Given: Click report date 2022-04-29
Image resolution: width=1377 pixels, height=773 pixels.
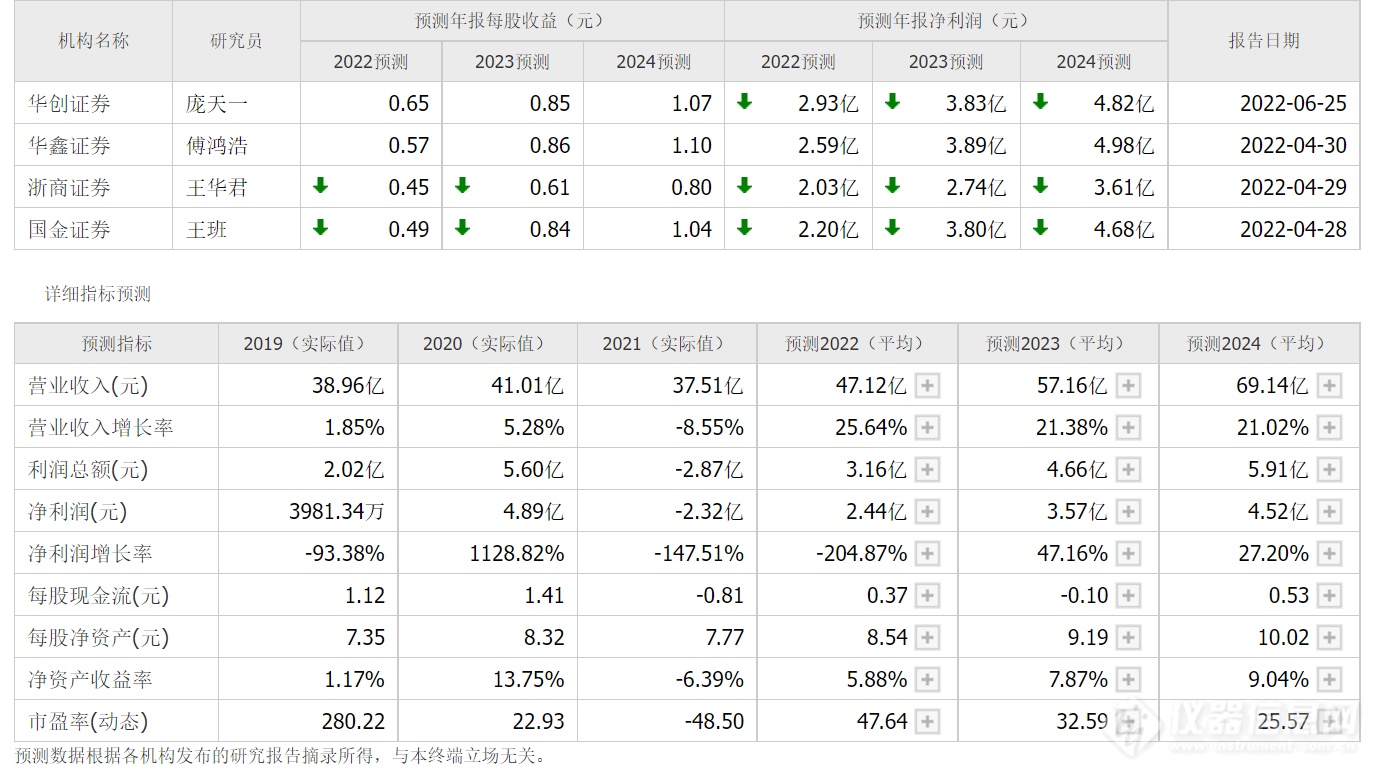Looking at the screenshot, I should tap(1293, 187).
